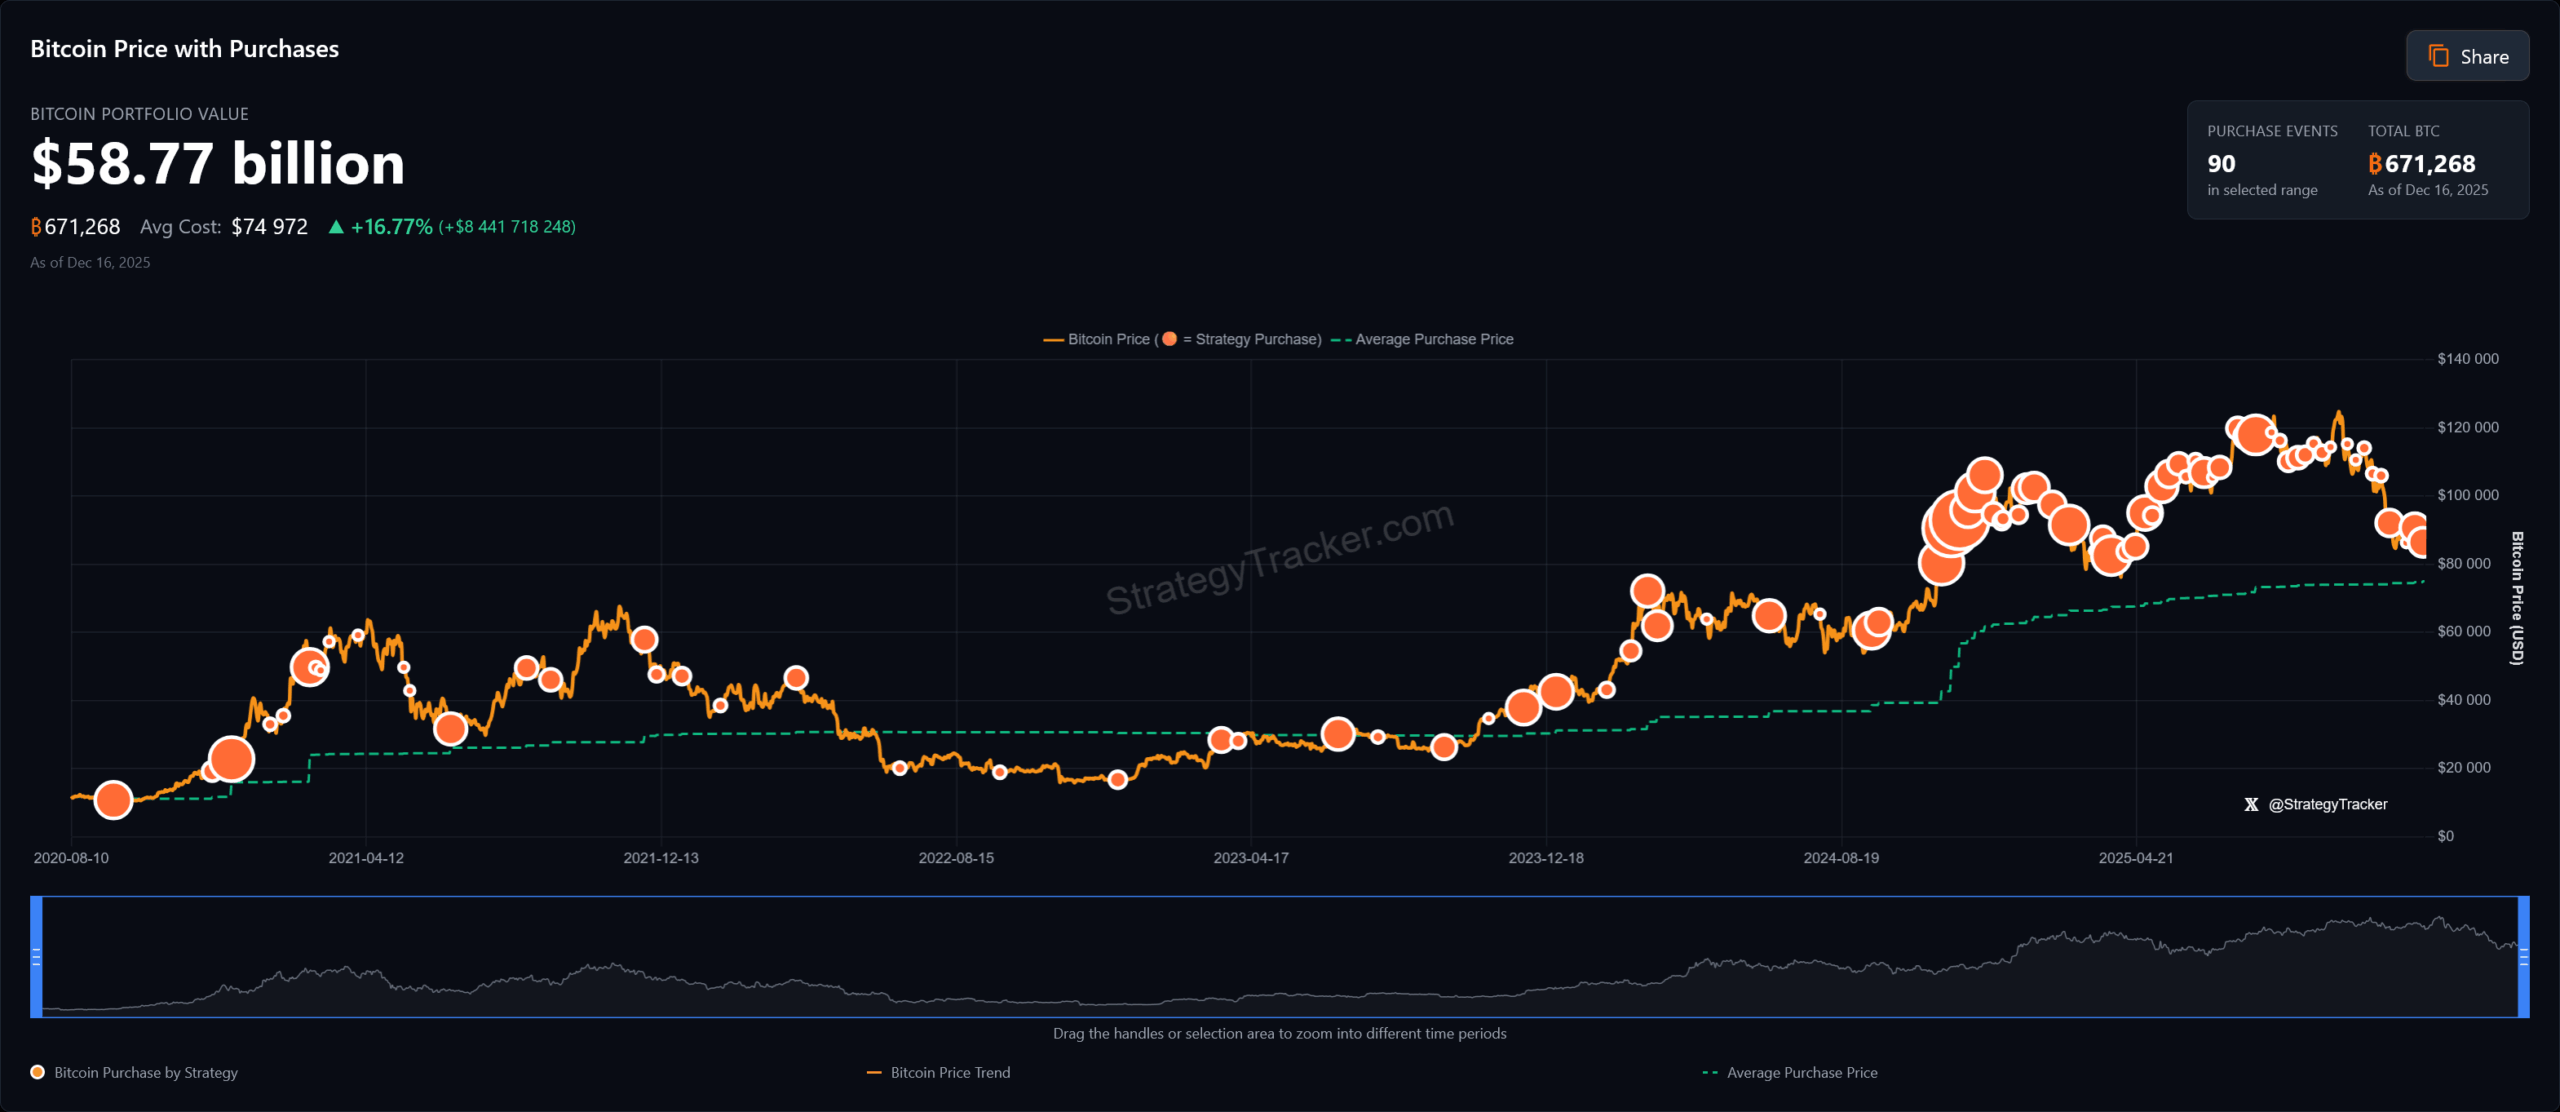This screenshot has height=1112, width=2560.
Task: Click the copy icon in Share button
Action: click(x=2438, y=56)
